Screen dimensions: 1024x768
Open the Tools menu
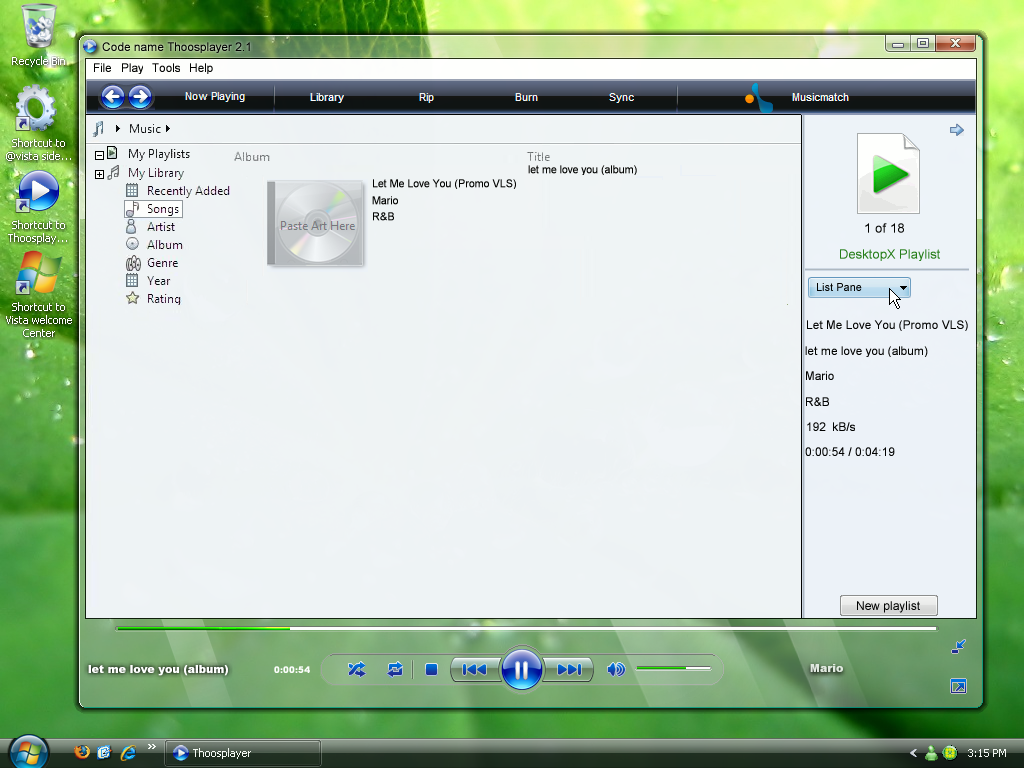point(166,68)
